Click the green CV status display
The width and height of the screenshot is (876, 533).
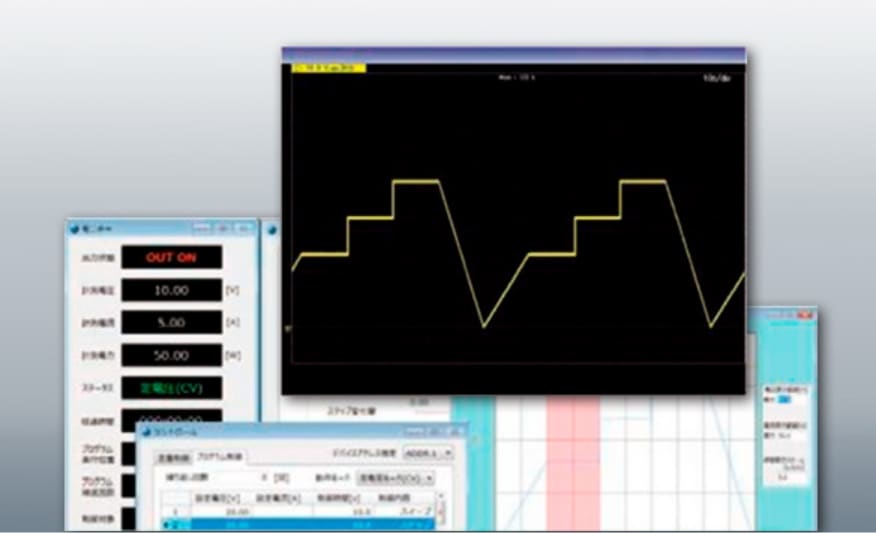coord(172,388)
